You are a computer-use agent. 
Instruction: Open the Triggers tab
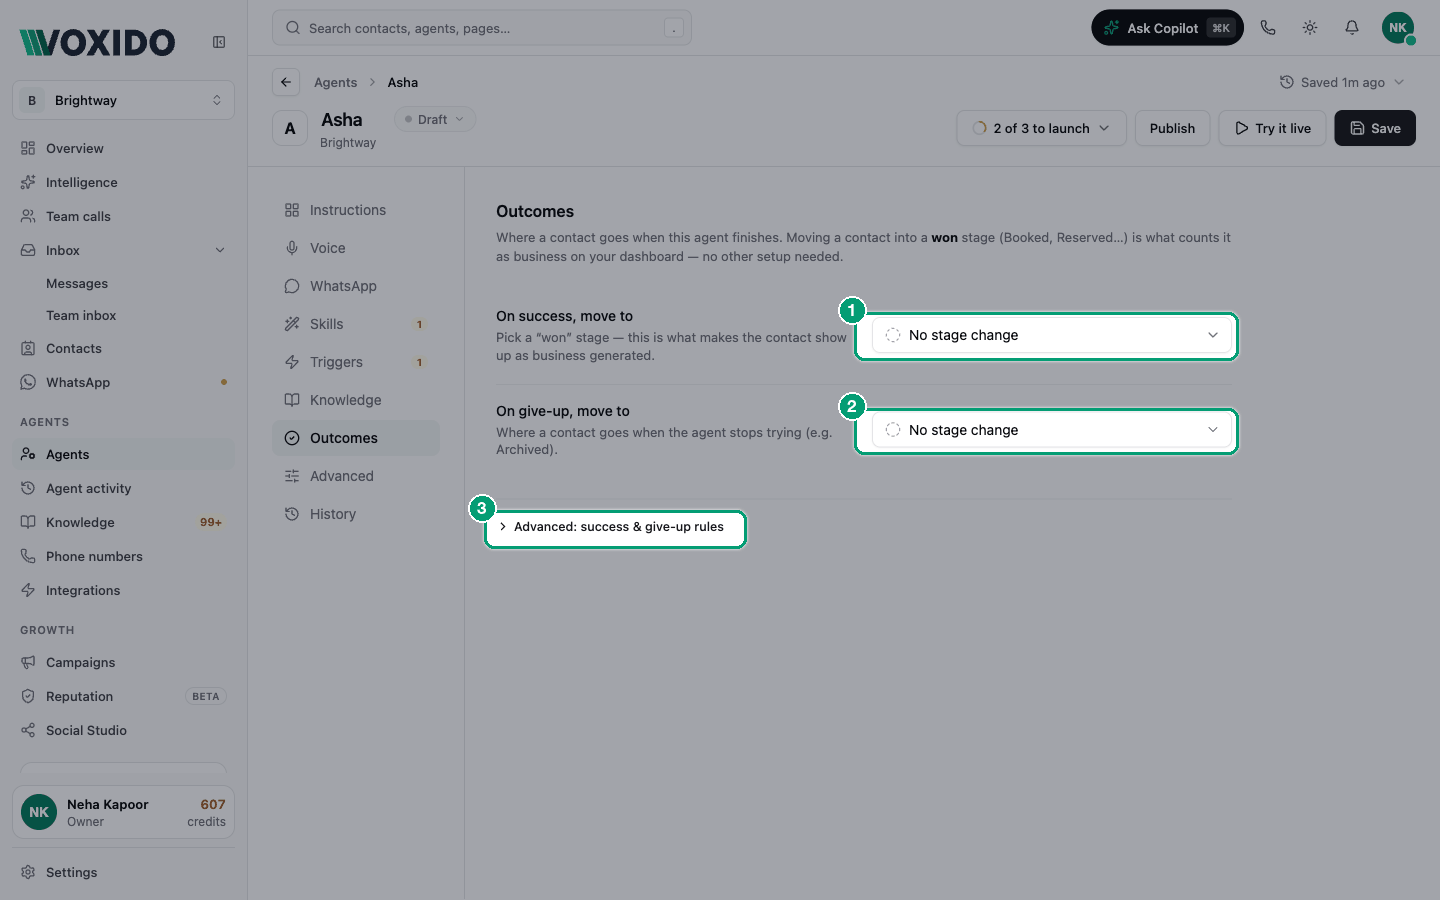(x=356, y=362)
